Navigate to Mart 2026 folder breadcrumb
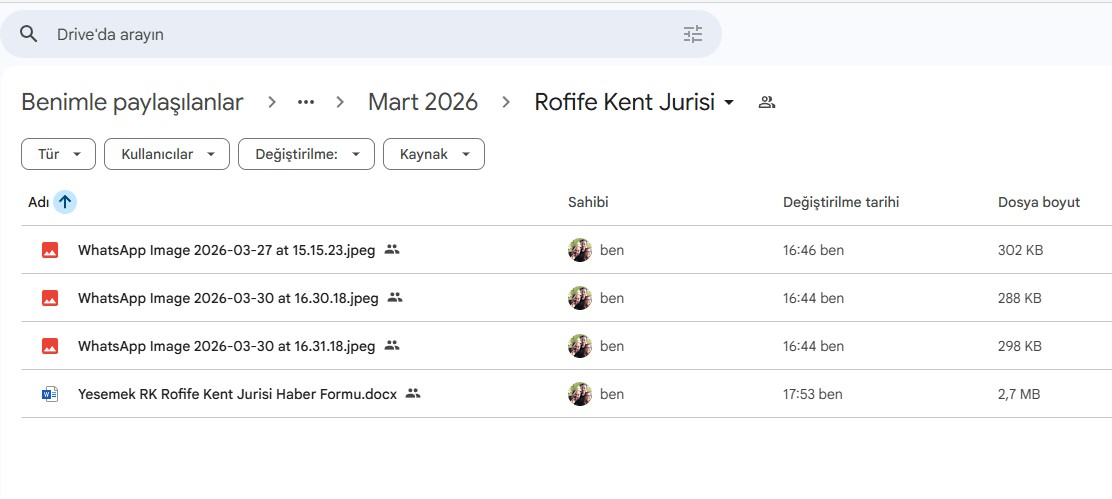 coord(423,102)
